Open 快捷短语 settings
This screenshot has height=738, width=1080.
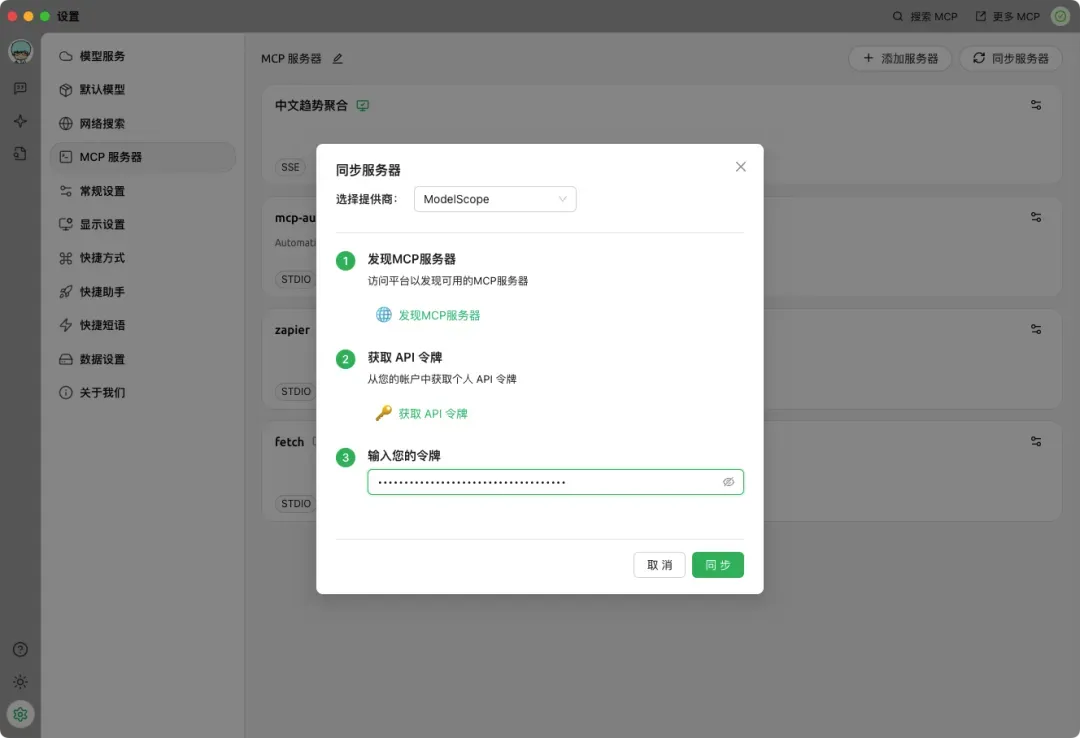(143, 325)
